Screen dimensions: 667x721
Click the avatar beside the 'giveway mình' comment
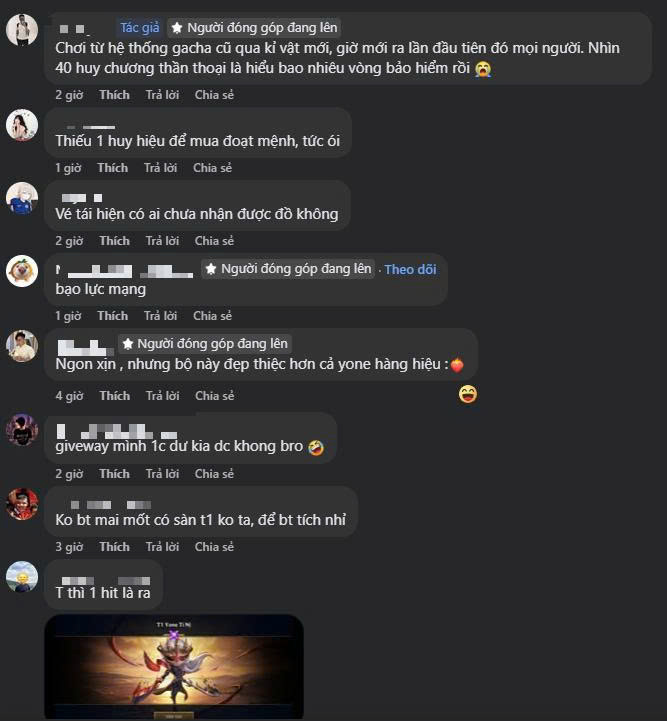[x=22, y=430]
